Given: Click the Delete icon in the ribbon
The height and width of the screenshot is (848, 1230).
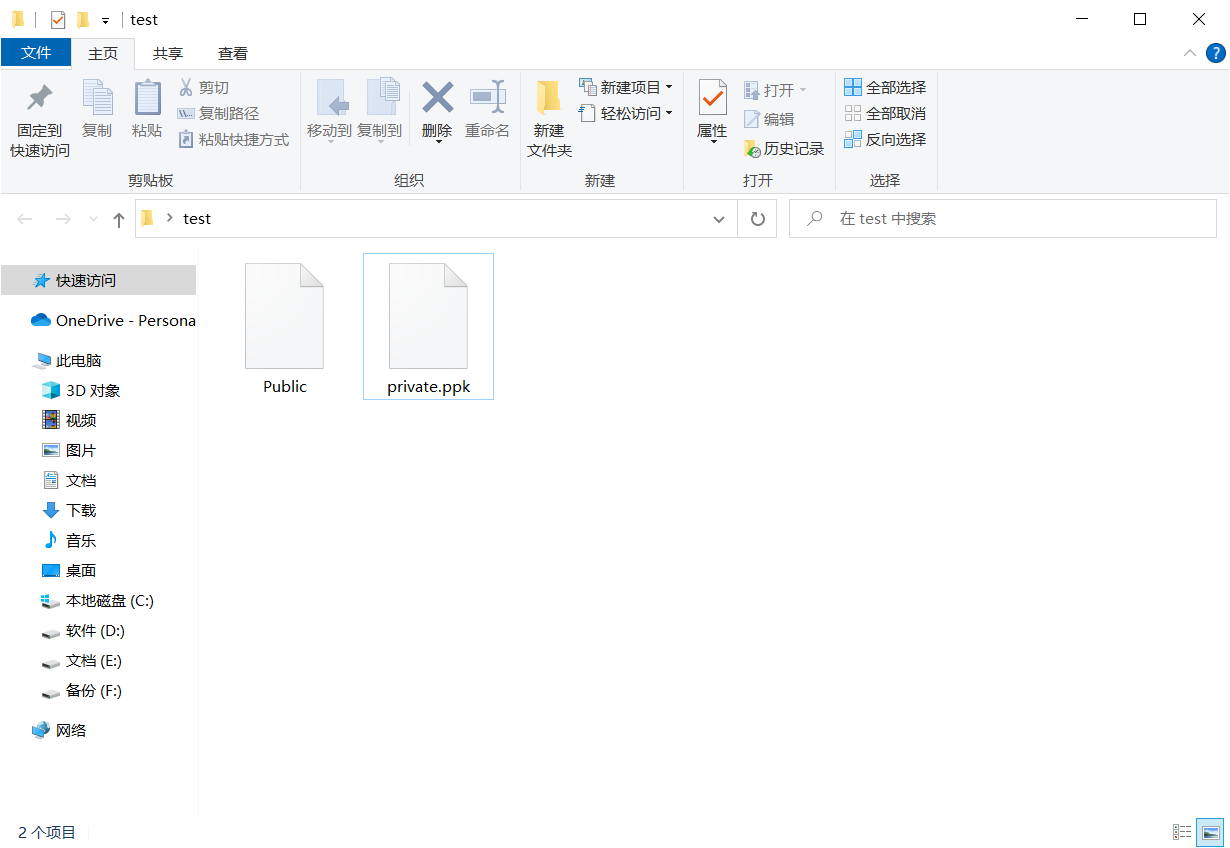Looking at the screenshot, I should (x=437, y=99).
